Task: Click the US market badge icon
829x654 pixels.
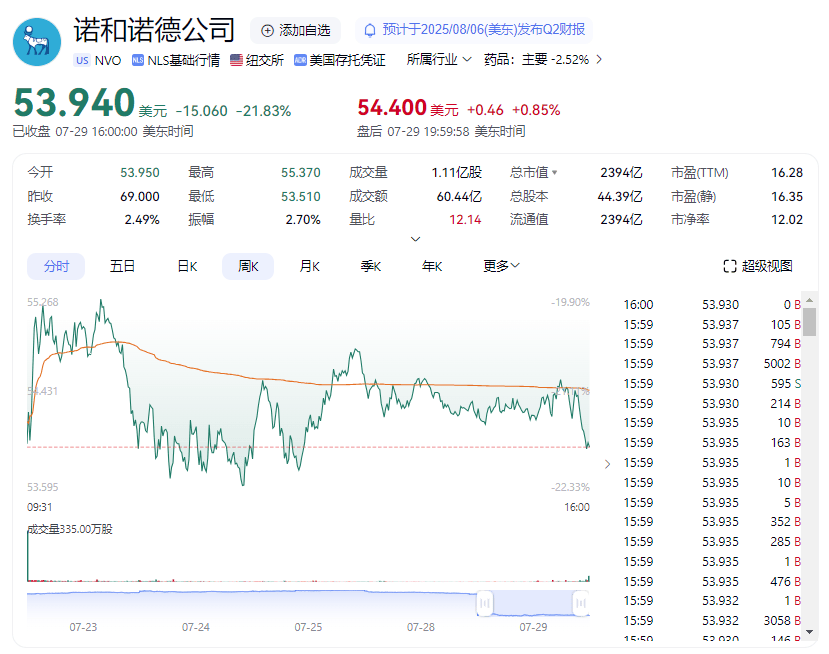Action: [82, 60]
